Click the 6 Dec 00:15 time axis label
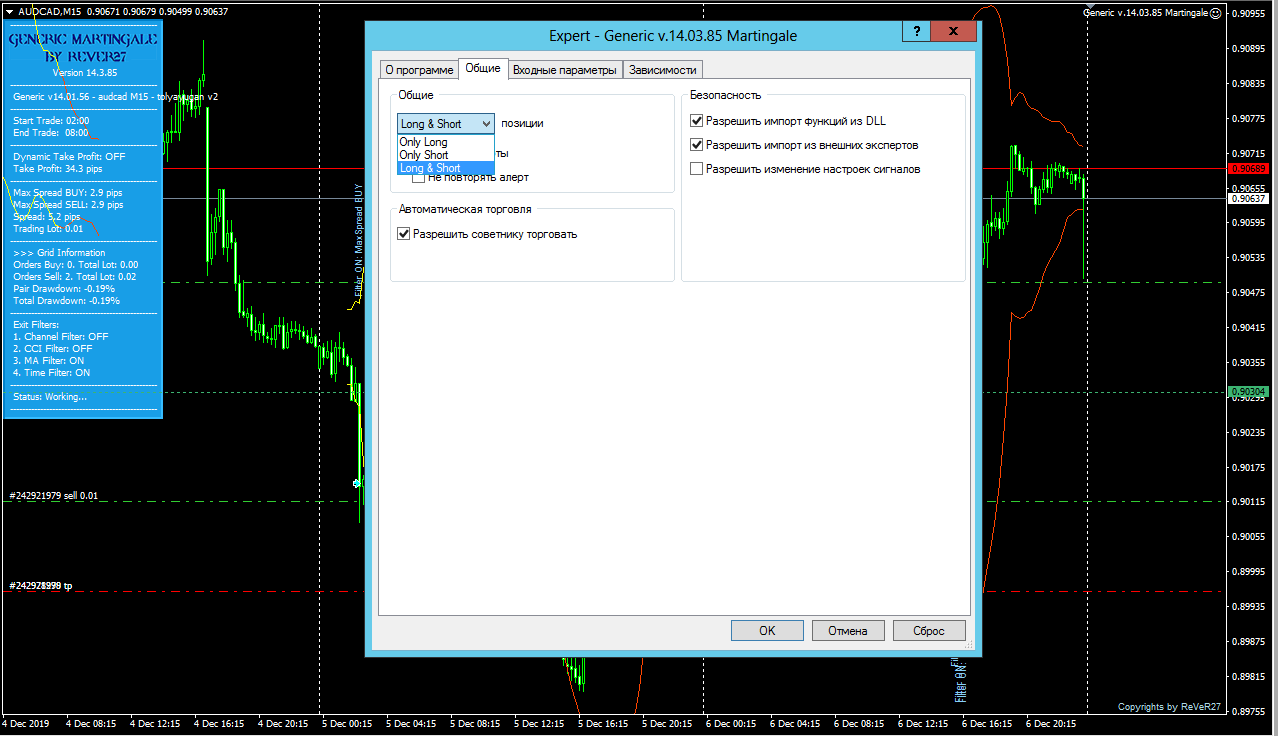This screenshot has width=1280, height=736. [732, 723]
